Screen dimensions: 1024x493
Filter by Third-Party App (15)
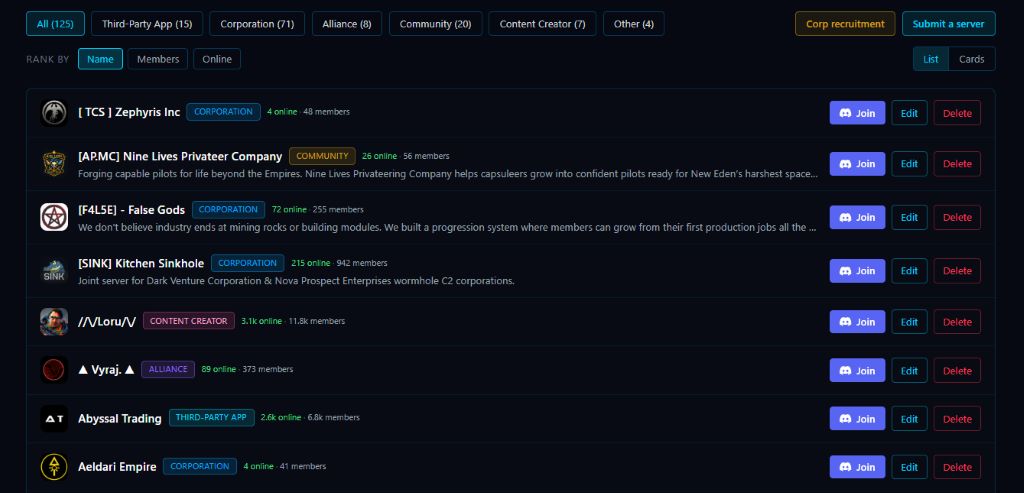[147, 24]
